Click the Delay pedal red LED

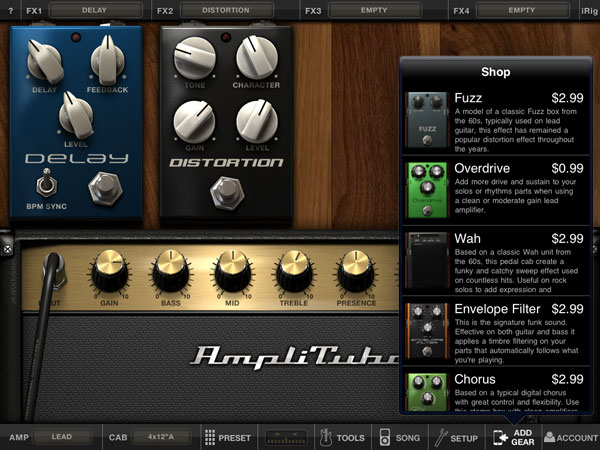[76, 37]
